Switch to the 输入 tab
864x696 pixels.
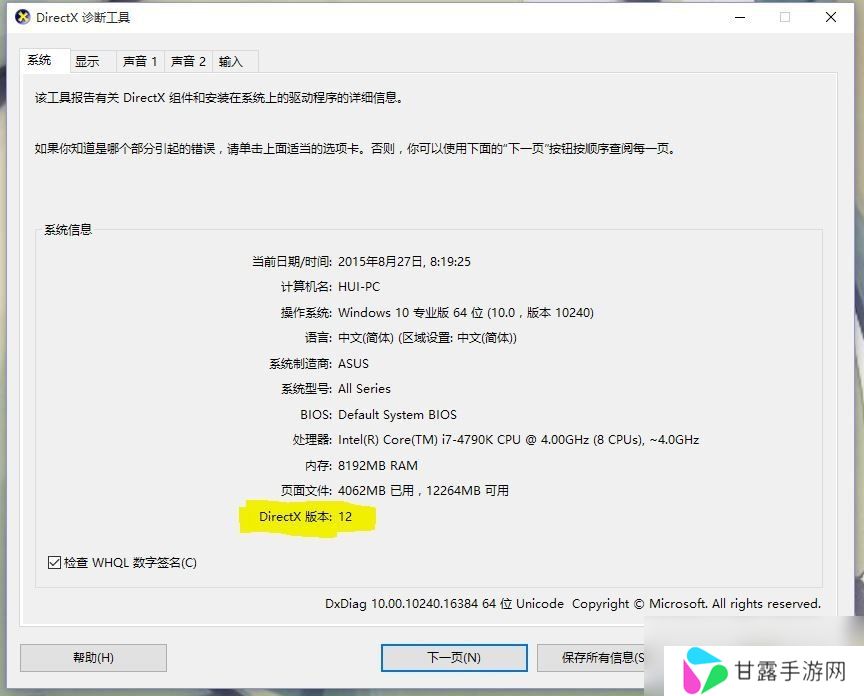[235, 61]
